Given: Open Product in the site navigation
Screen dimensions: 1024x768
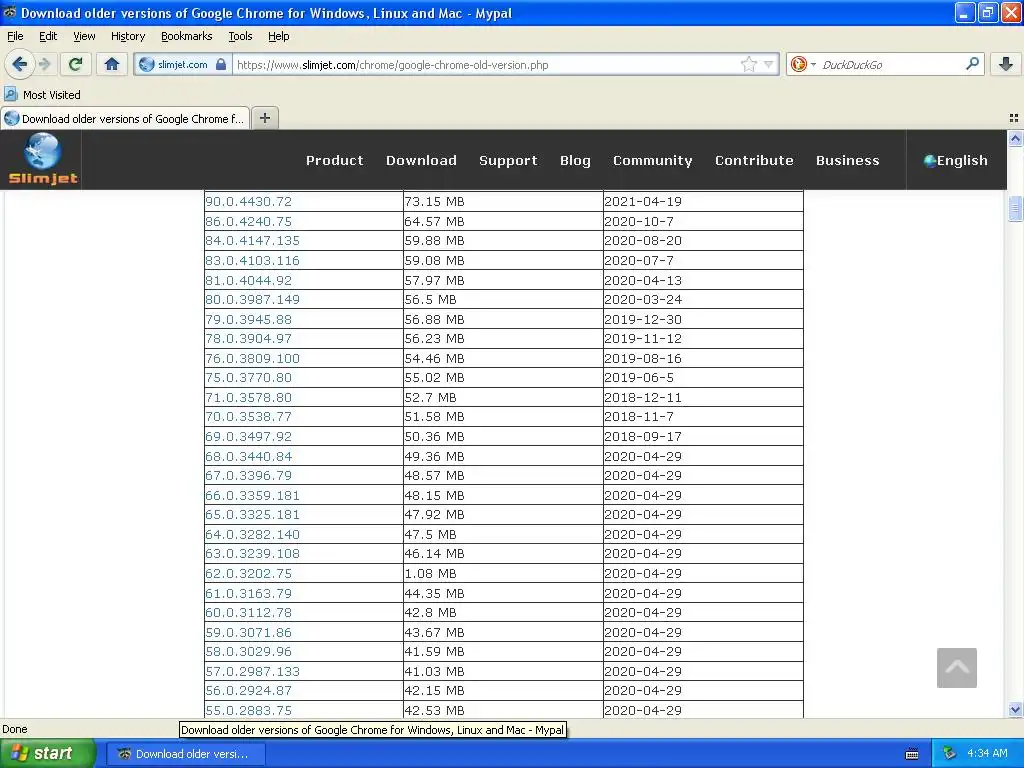Looking at the screenshot, I should coord(334,160).
